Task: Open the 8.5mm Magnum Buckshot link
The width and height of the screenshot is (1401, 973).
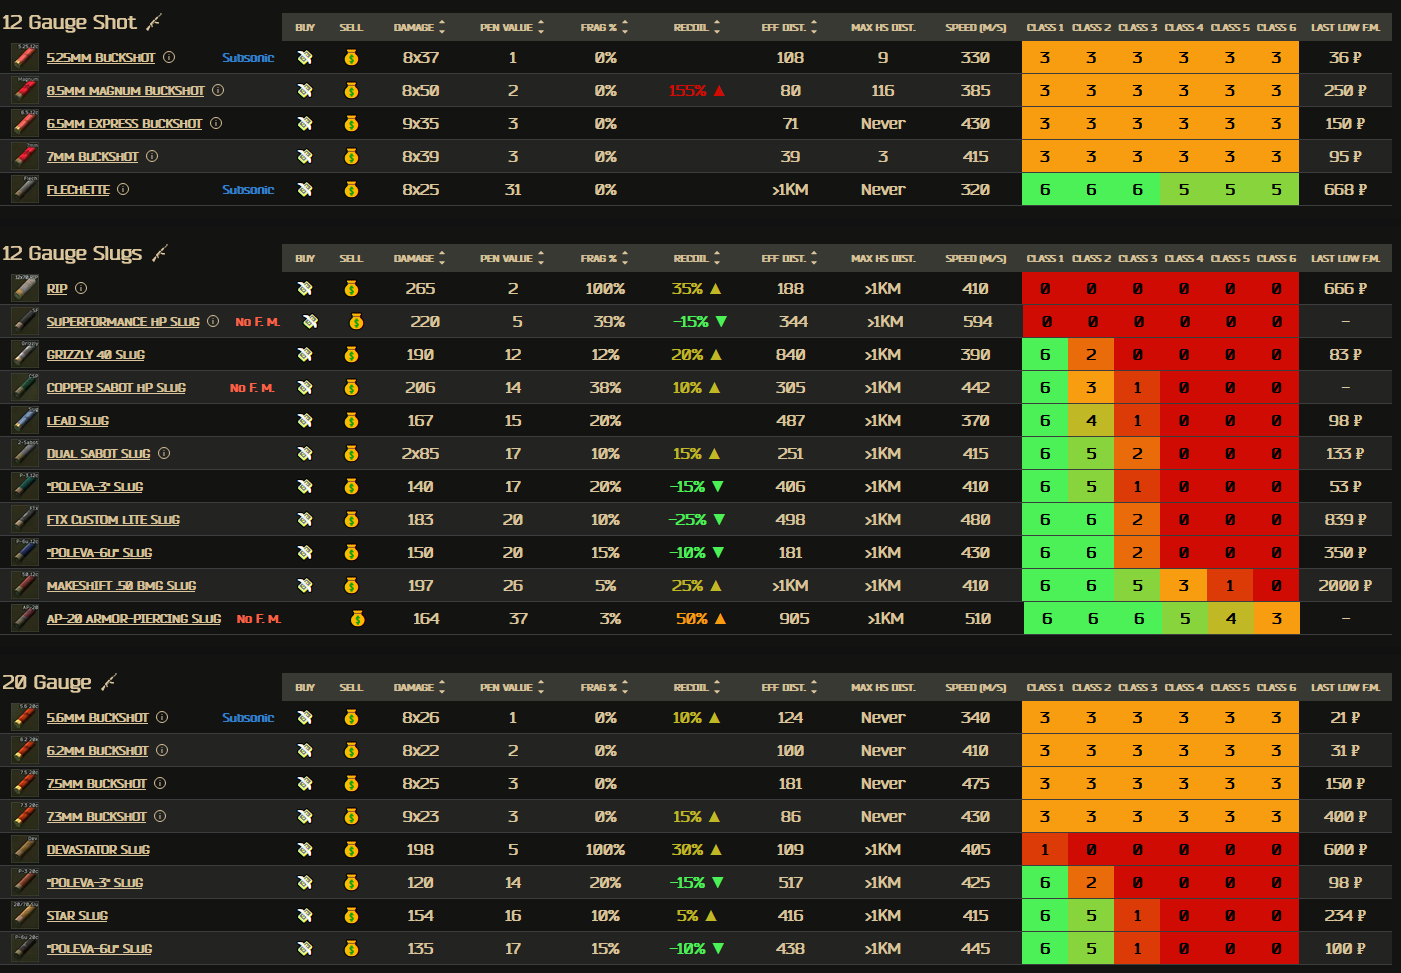Action: (125, 91)
